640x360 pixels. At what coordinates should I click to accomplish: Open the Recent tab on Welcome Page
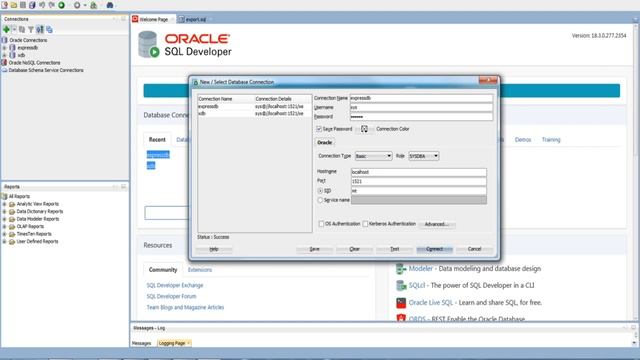[157, 140]
